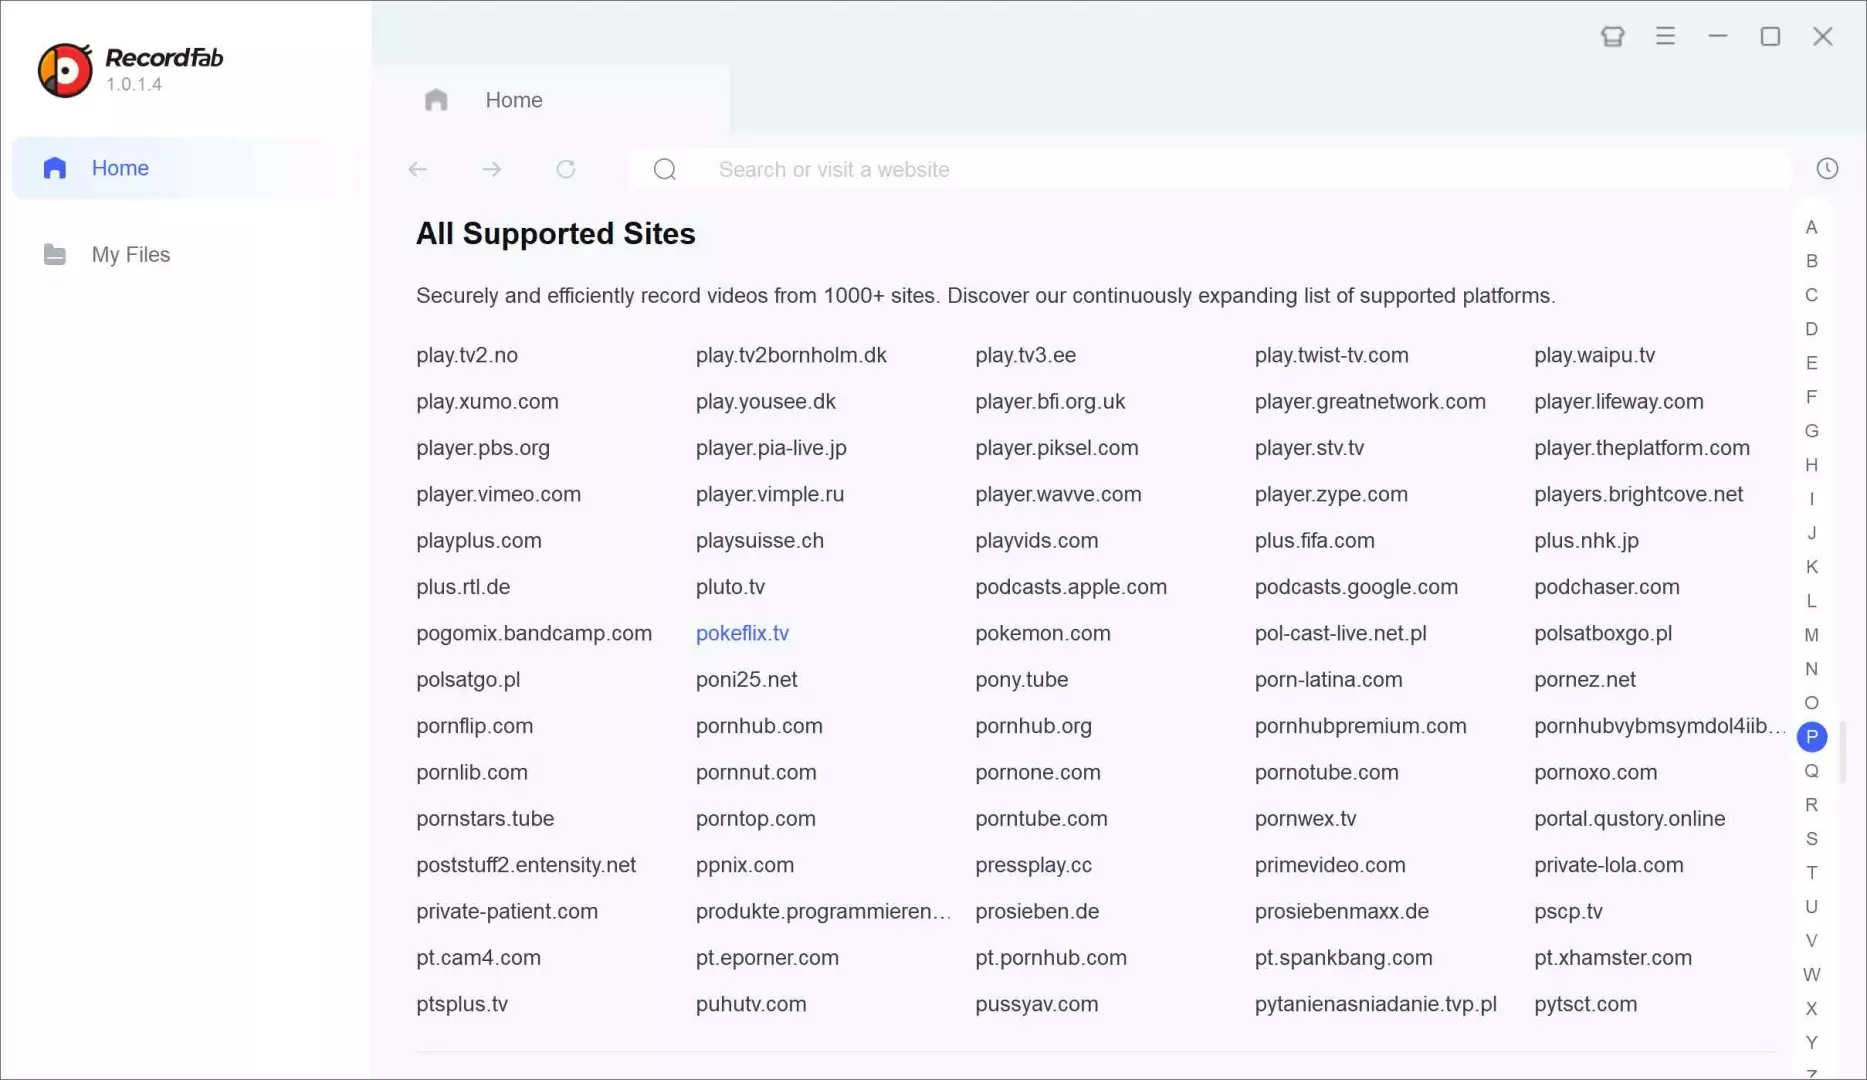The width and height of the screenshot is (1867, 1080).
Task: Open the puhutv.com link
Action: [751, 1004]
